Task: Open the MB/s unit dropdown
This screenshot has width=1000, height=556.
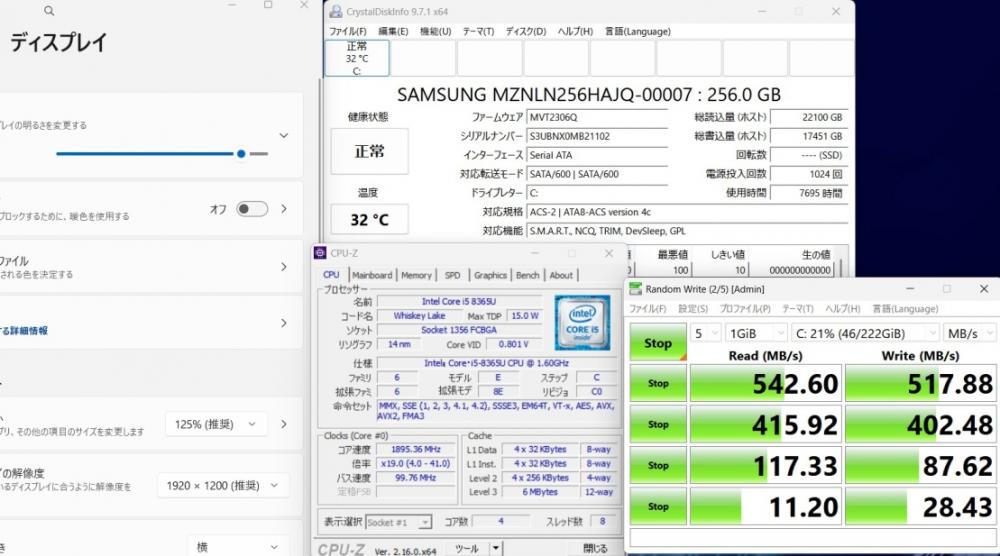Action: click(969, 333)
